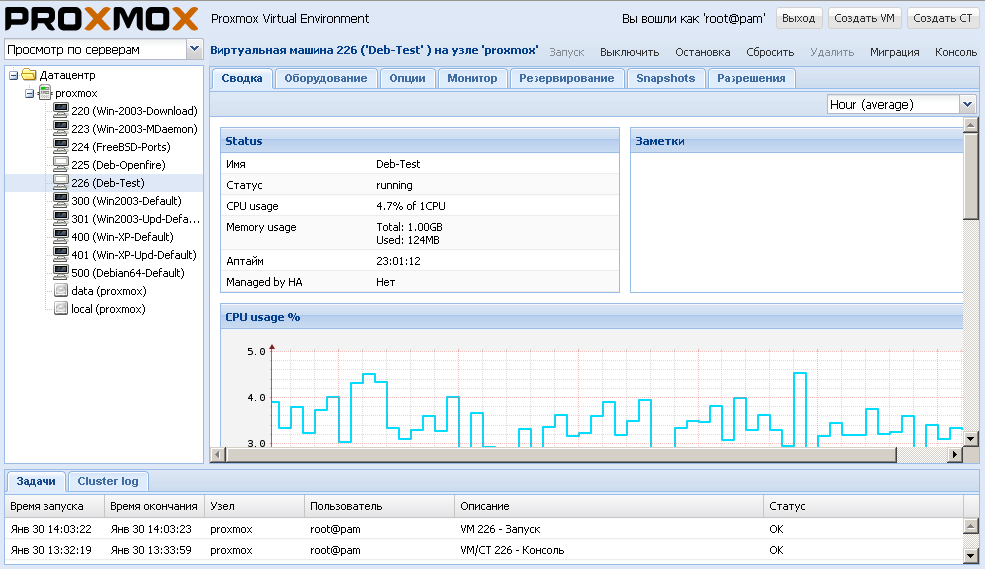Click the summary panel vertical scrollbar thumb

pos(971,175)
